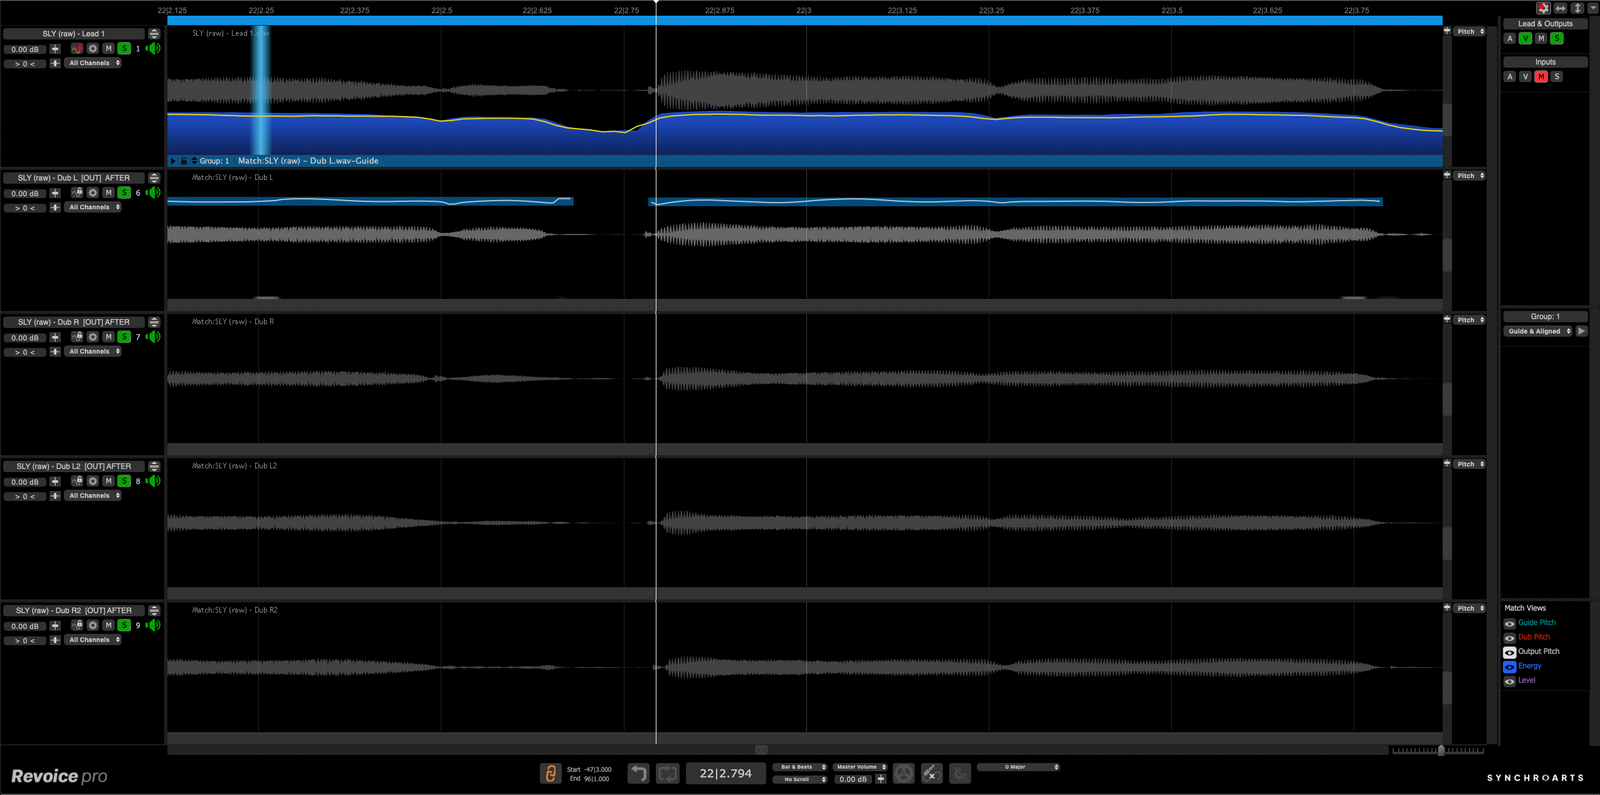Click the orange link icon in transport bar
Screen dimensions: 1600x795
click(x=550, y=774)
